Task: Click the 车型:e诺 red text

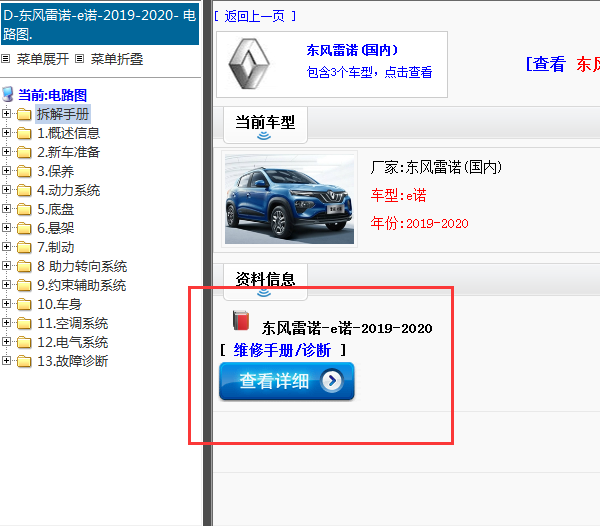Action: tap(398, 195)
